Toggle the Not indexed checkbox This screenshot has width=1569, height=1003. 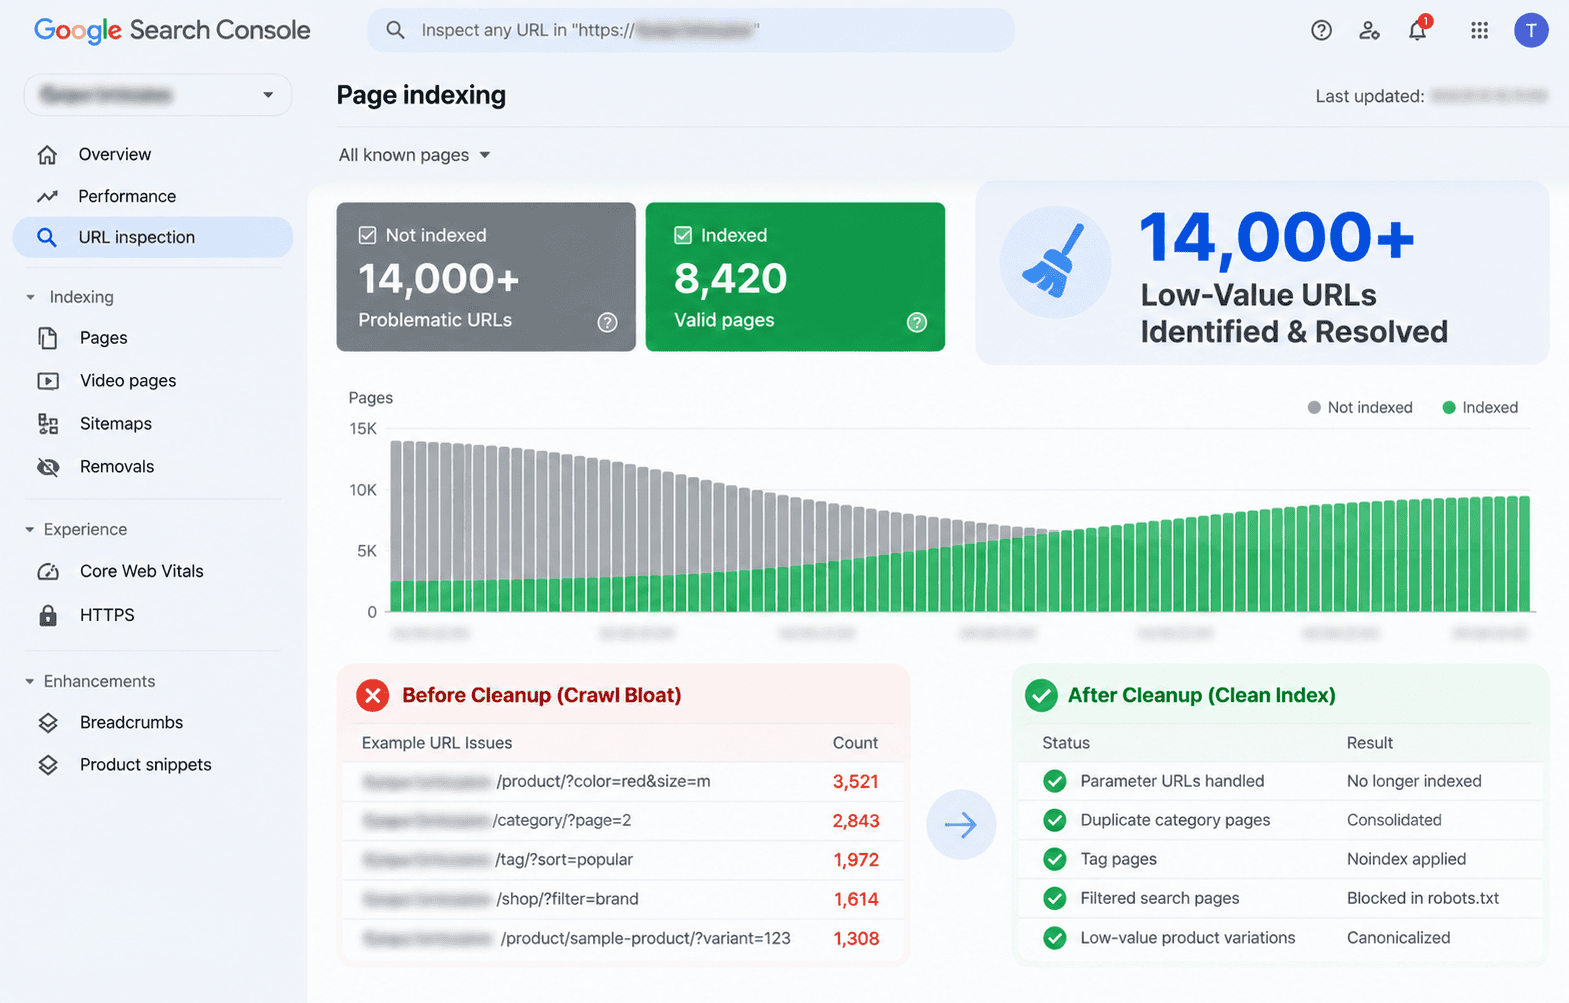point(367,235)
